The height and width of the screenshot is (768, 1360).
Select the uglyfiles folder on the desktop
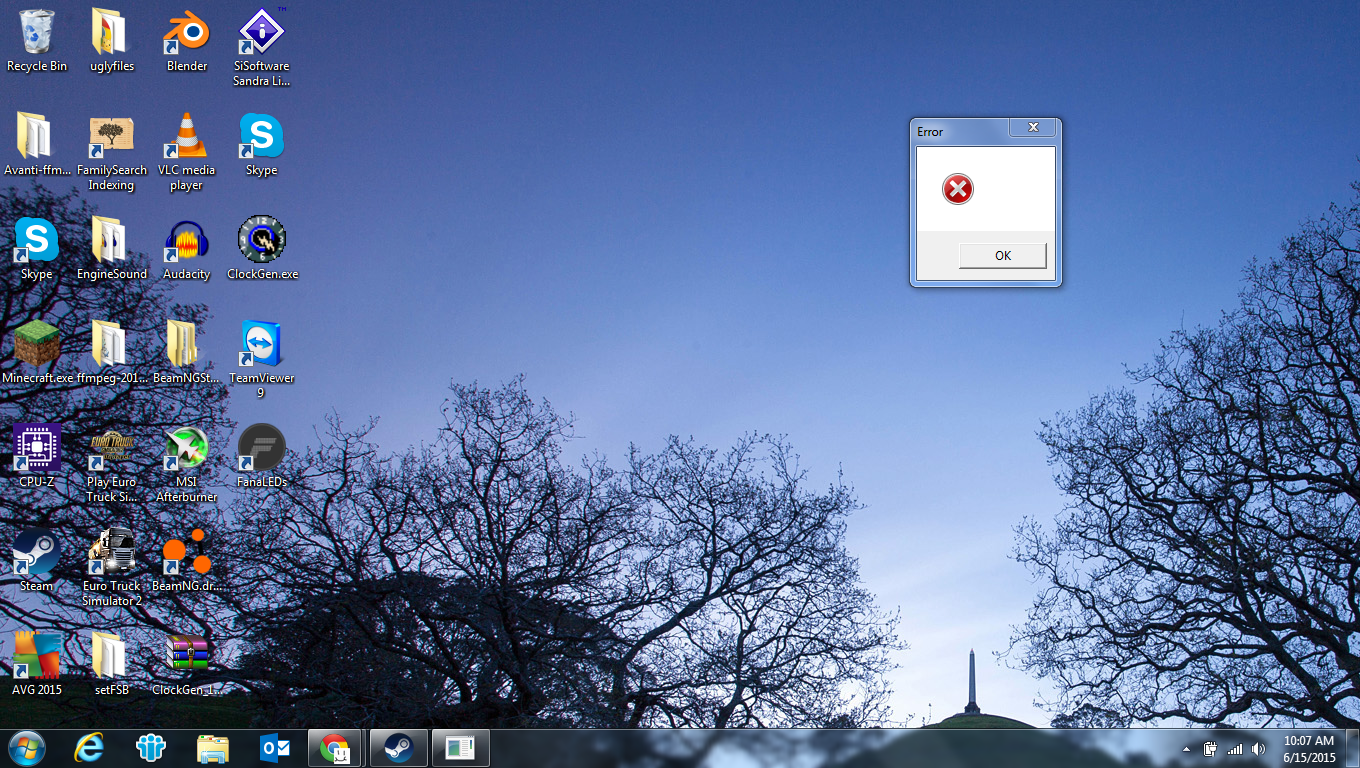pos(111,41)
